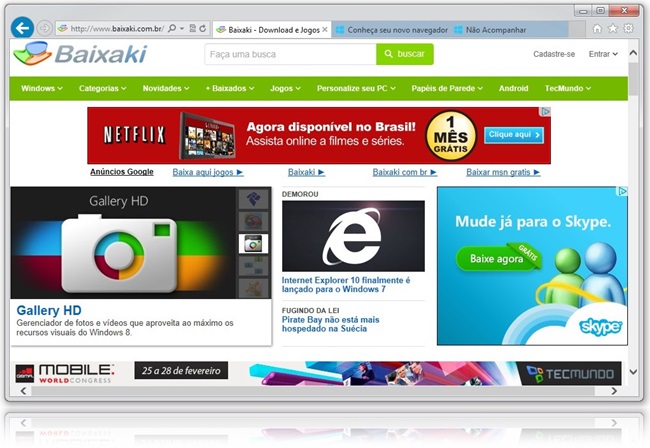Switch to Conheça seu novo navegador tab
Viewport: 650px width, 448px height.
391,30
